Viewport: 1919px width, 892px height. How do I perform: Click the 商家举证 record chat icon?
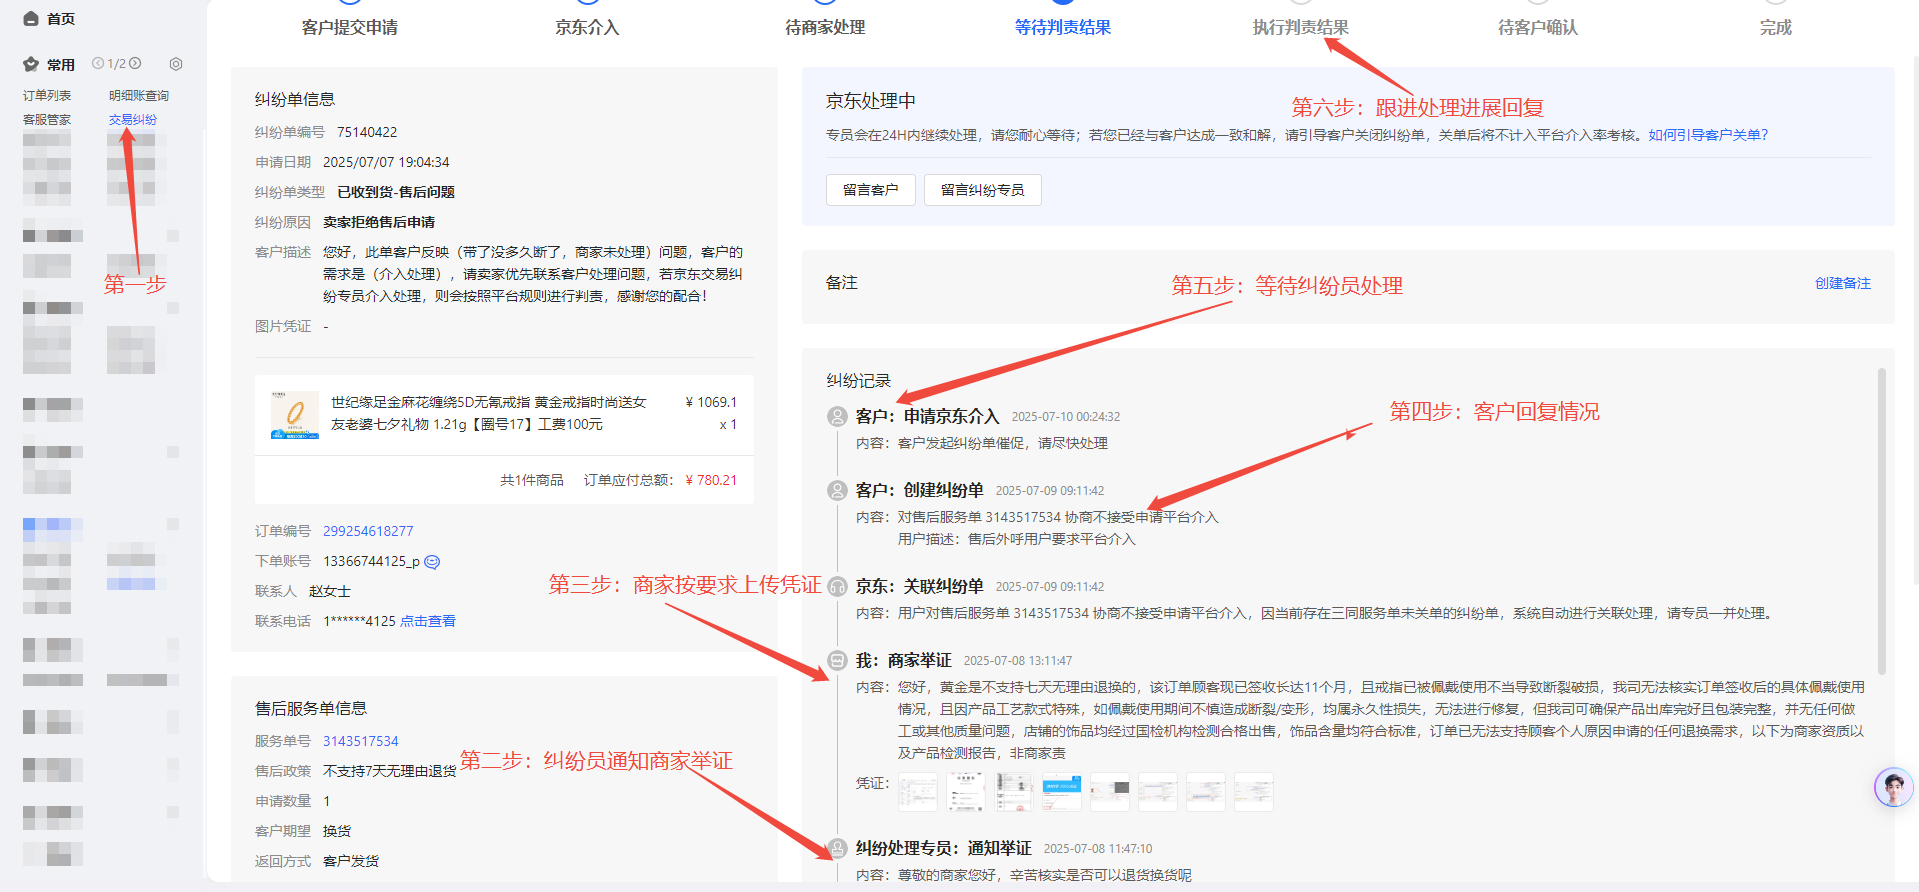click(837, 660)
